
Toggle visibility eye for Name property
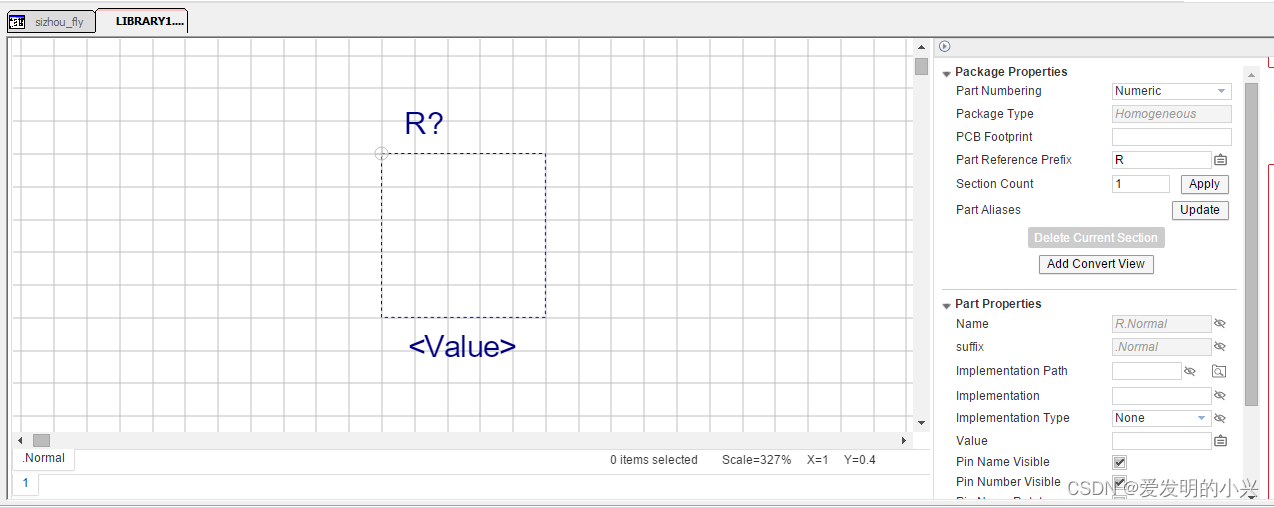(1219, 324)
